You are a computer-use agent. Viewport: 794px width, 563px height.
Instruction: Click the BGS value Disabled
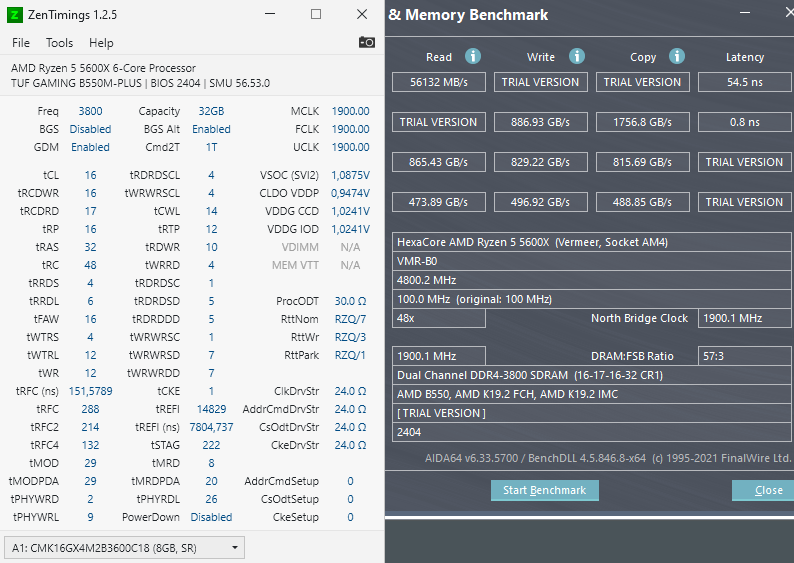coord(90,129)
